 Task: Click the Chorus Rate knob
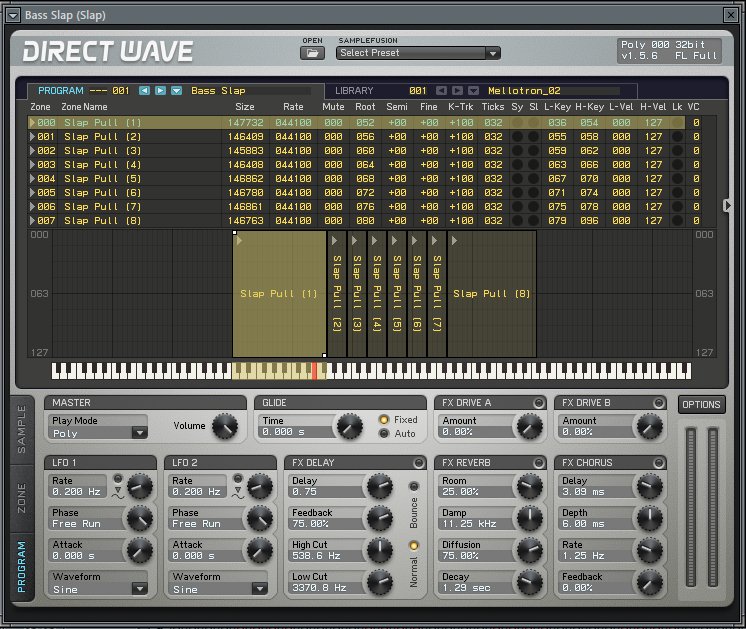pyautogui.click(x=650, y=550)
